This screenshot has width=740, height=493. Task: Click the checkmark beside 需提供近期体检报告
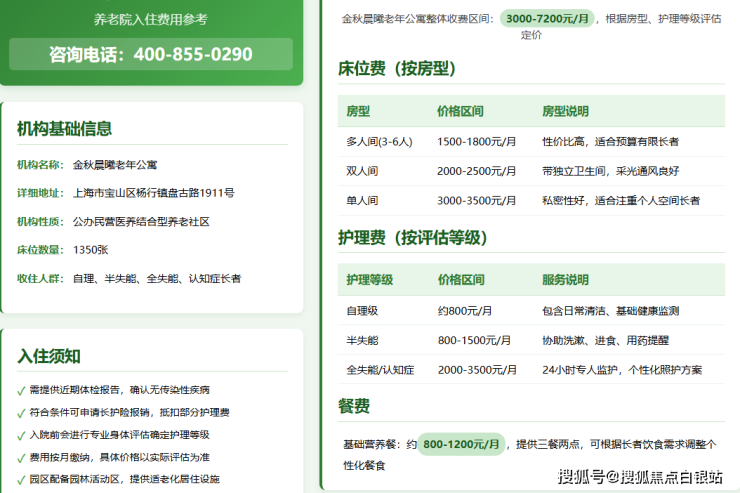coord(21,391)
